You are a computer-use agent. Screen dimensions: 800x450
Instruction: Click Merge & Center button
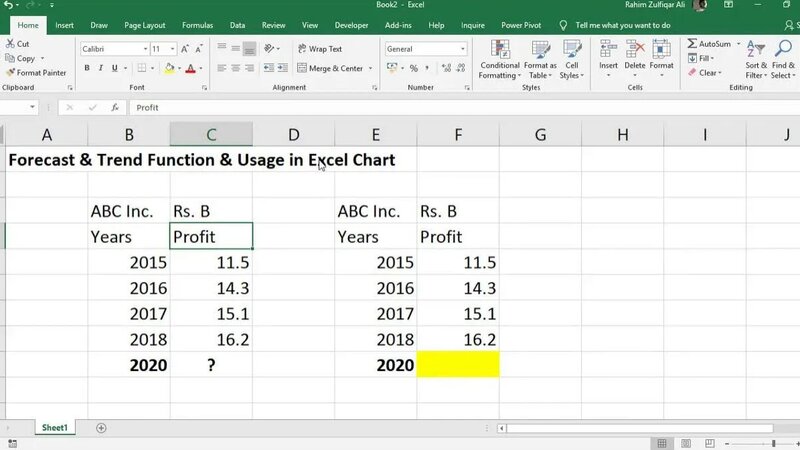[x=331, y=68]
